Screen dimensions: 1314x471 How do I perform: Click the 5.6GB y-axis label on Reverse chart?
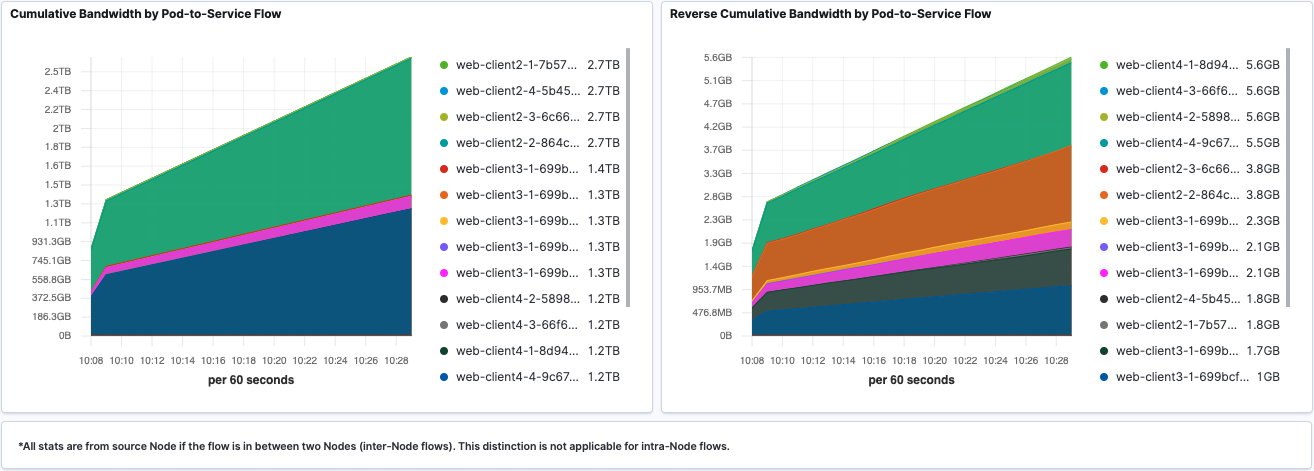tap(718, 57)
